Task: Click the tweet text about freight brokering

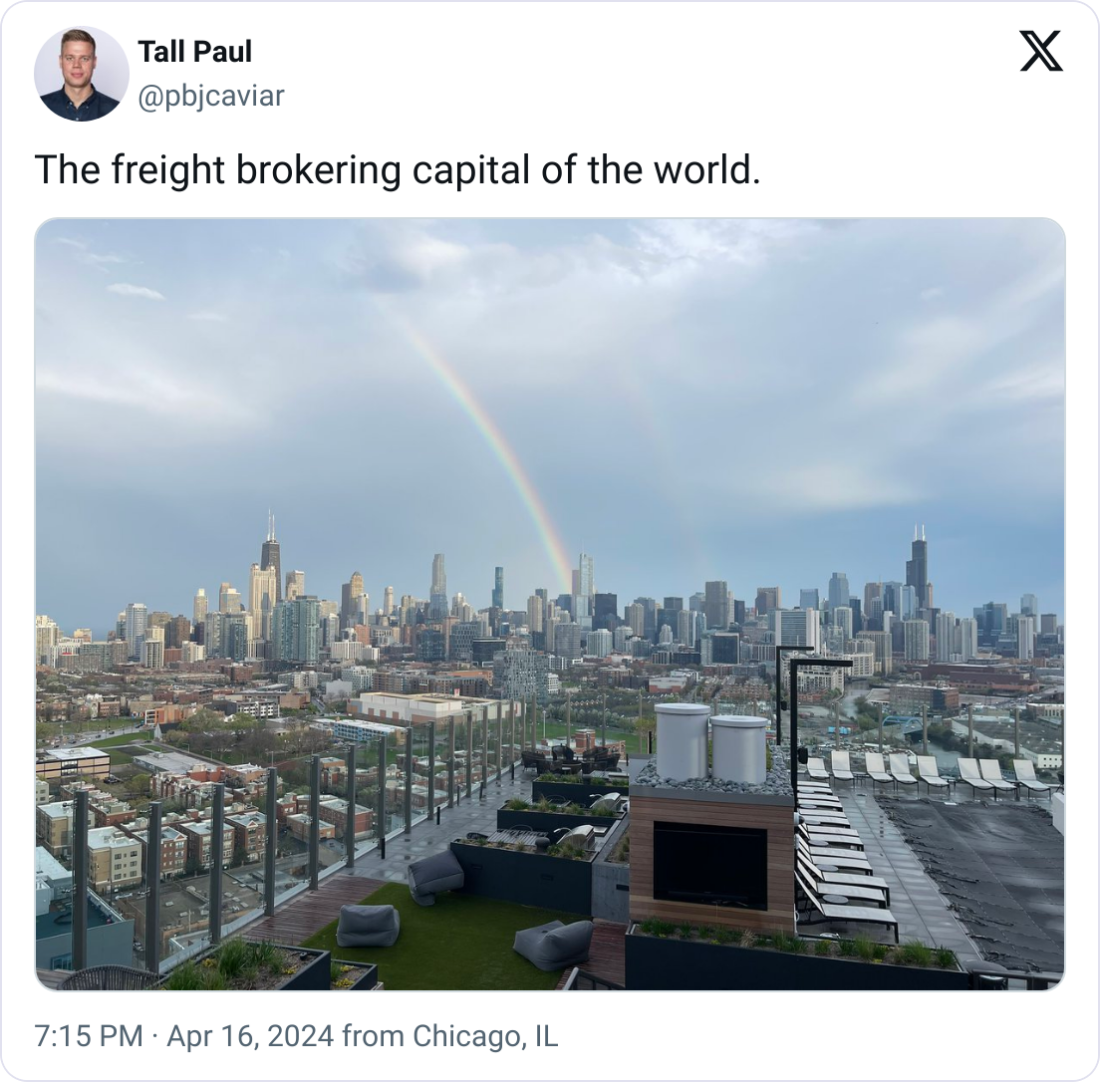Action: [x=397, y=170]
